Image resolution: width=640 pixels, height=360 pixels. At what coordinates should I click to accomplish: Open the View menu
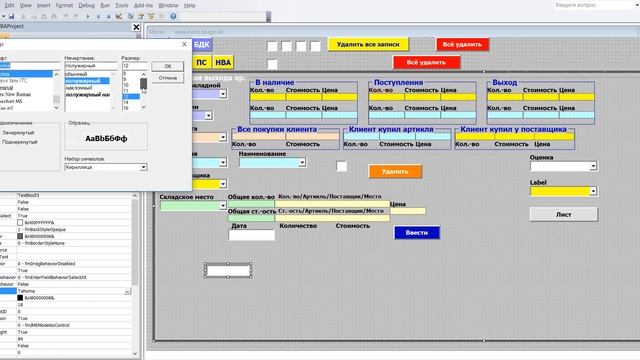click(25, 5)
